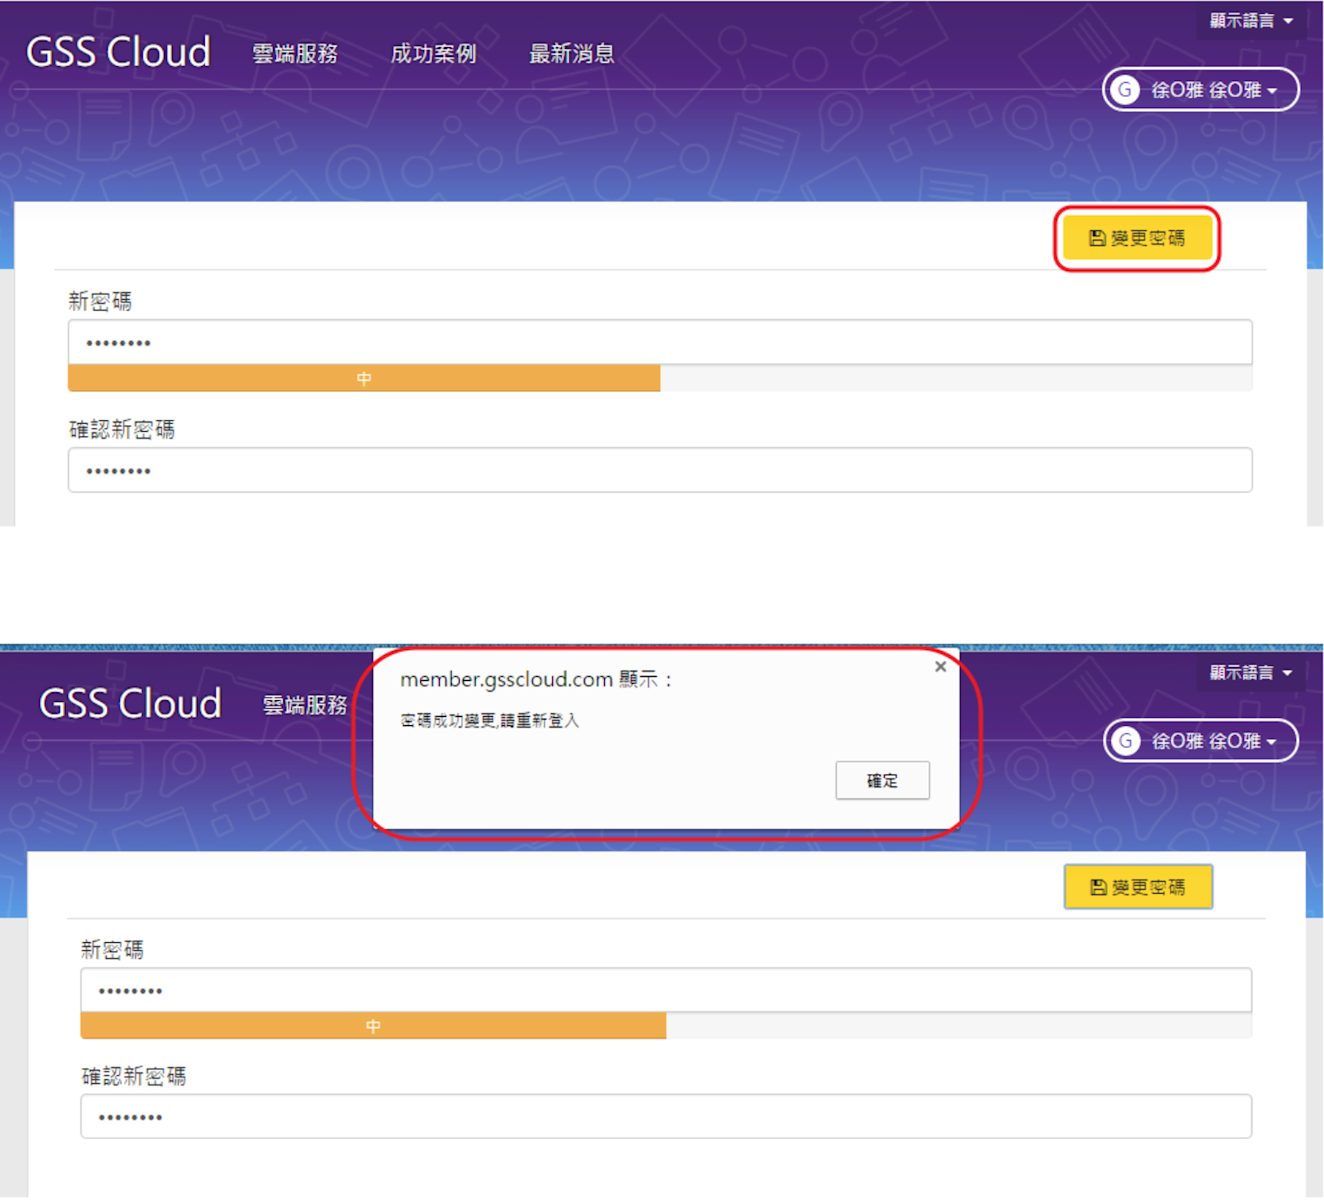This screenshot has width=1324, height=1200.
Task: Click the GSS Cloud logo in the upper header
Action: (x=118, y=52)
